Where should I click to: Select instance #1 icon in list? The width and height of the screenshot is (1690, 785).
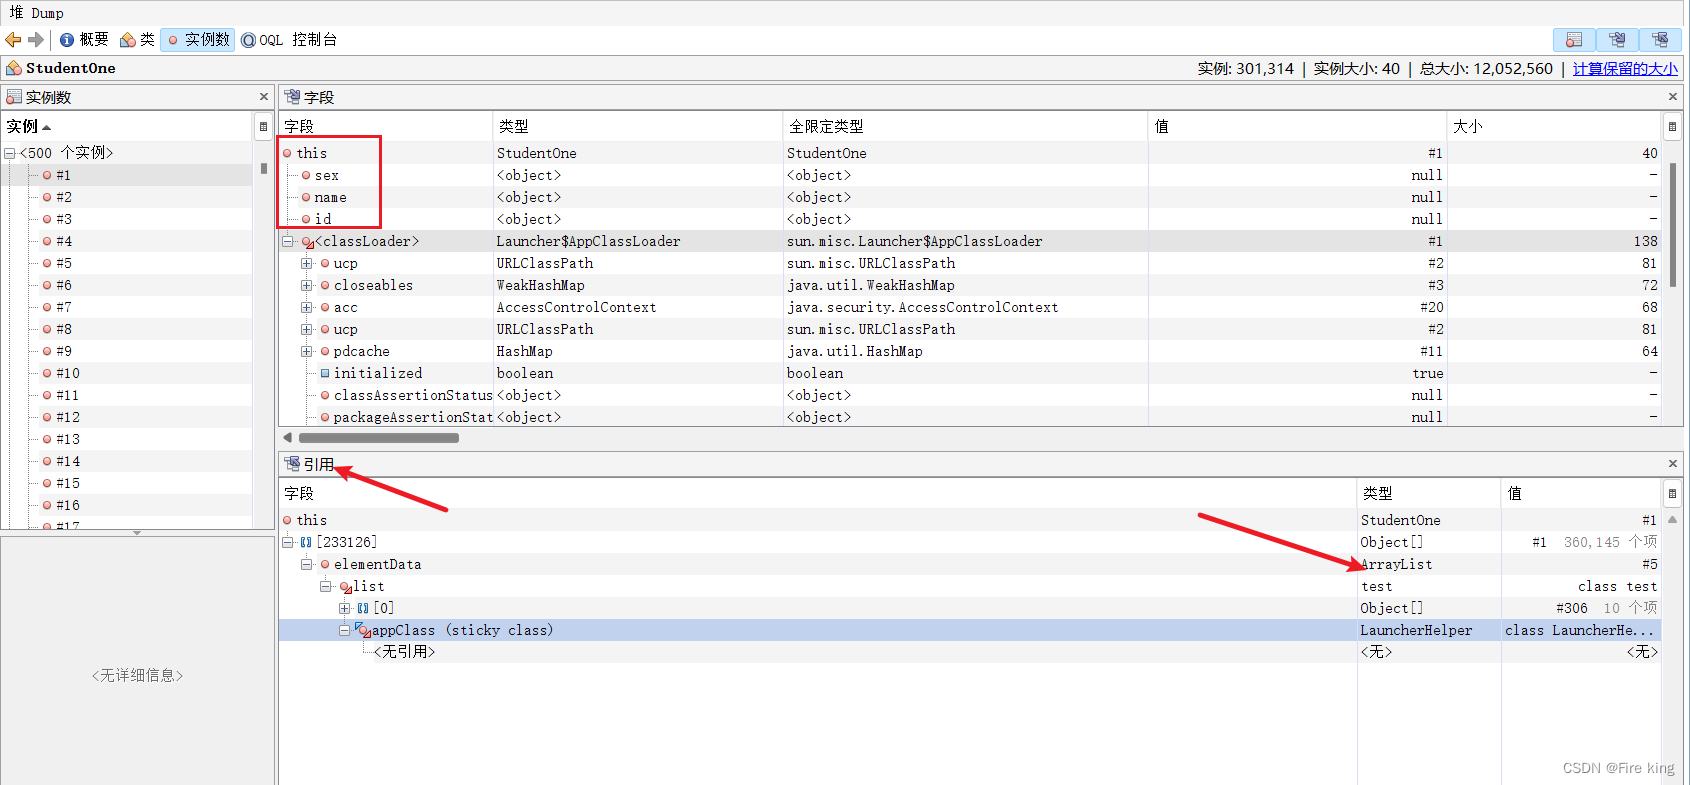click(47, 175)
